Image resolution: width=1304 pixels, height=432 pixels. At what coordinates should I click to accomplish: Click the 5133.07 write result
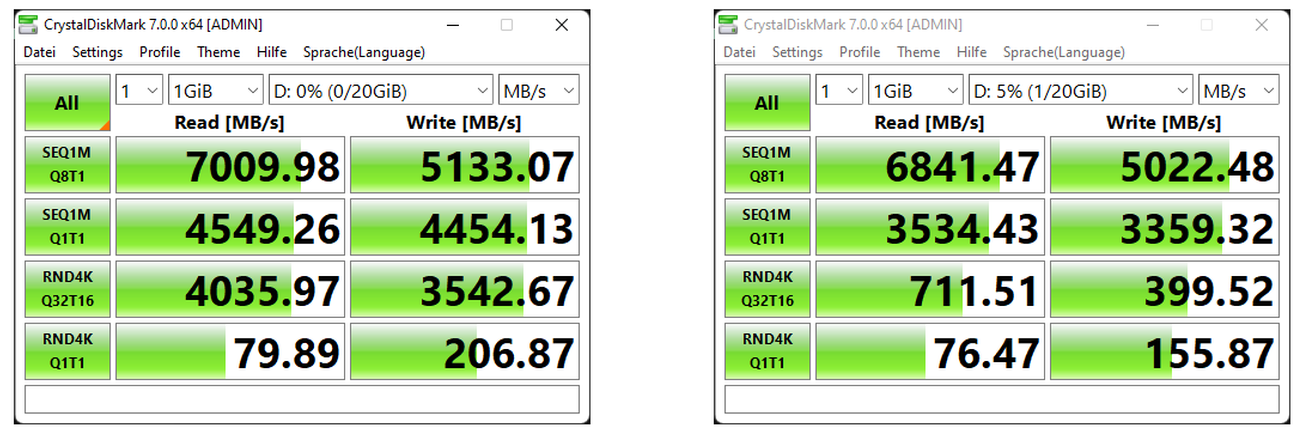point(465,165)
